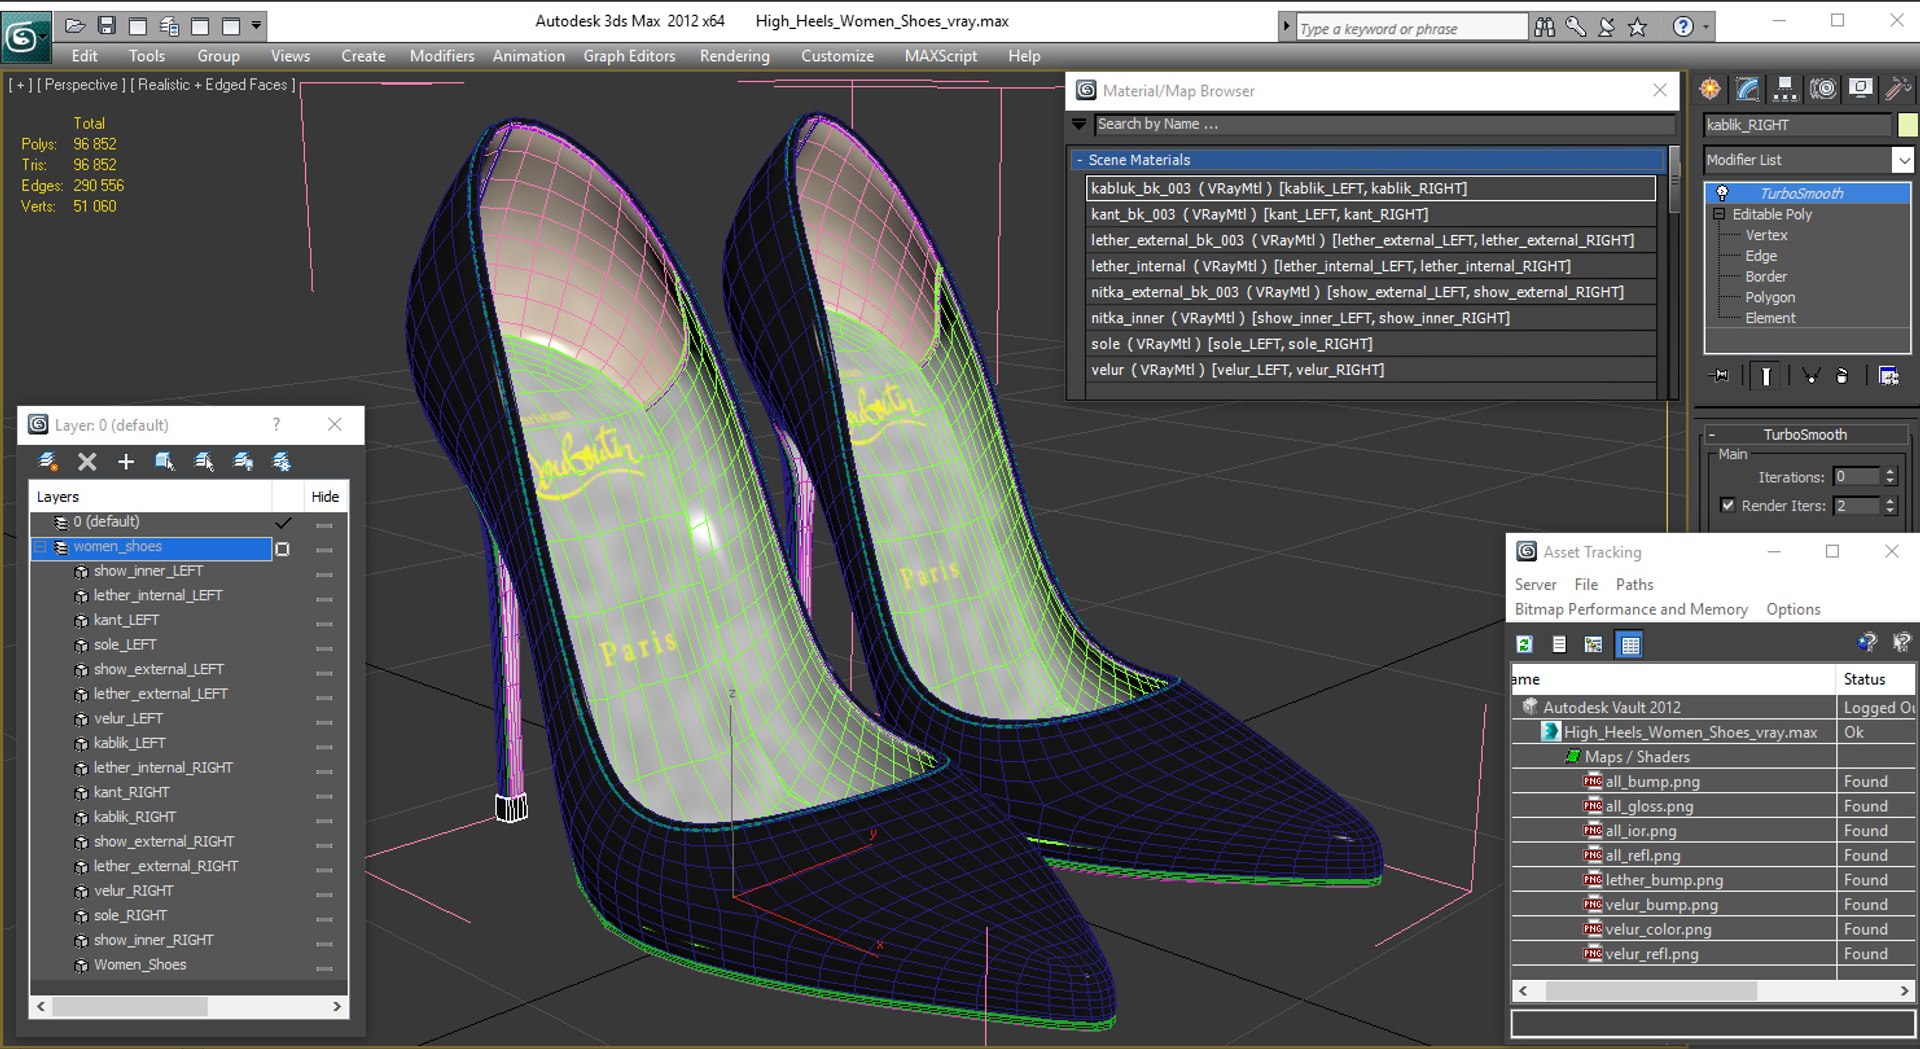1920x1049 pixels.
Task: Click Add Selection plus icon in Layer dialog
Action: coord(126,461)
